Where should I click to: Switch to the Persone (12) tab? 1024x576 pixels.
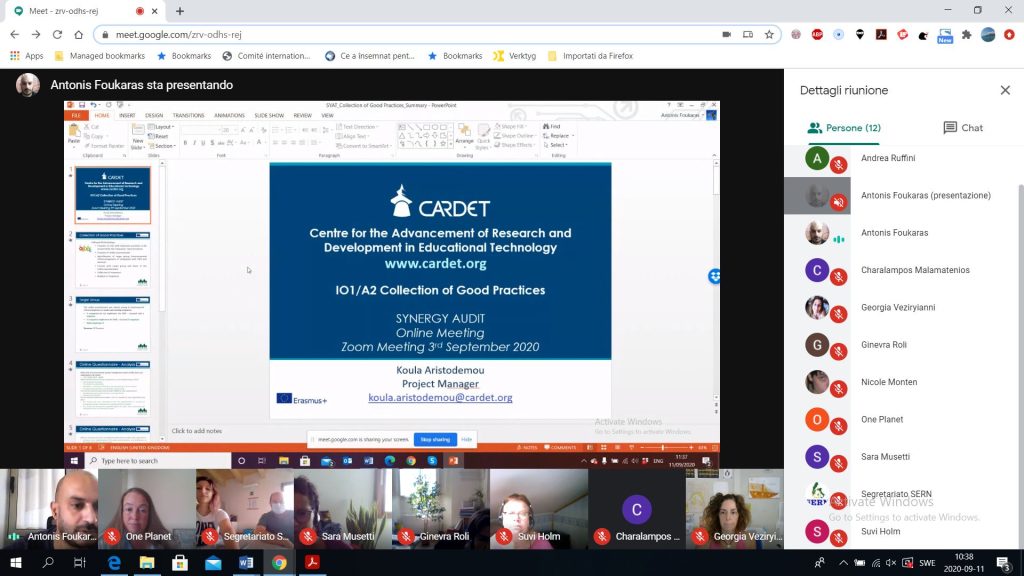[844, 128]
